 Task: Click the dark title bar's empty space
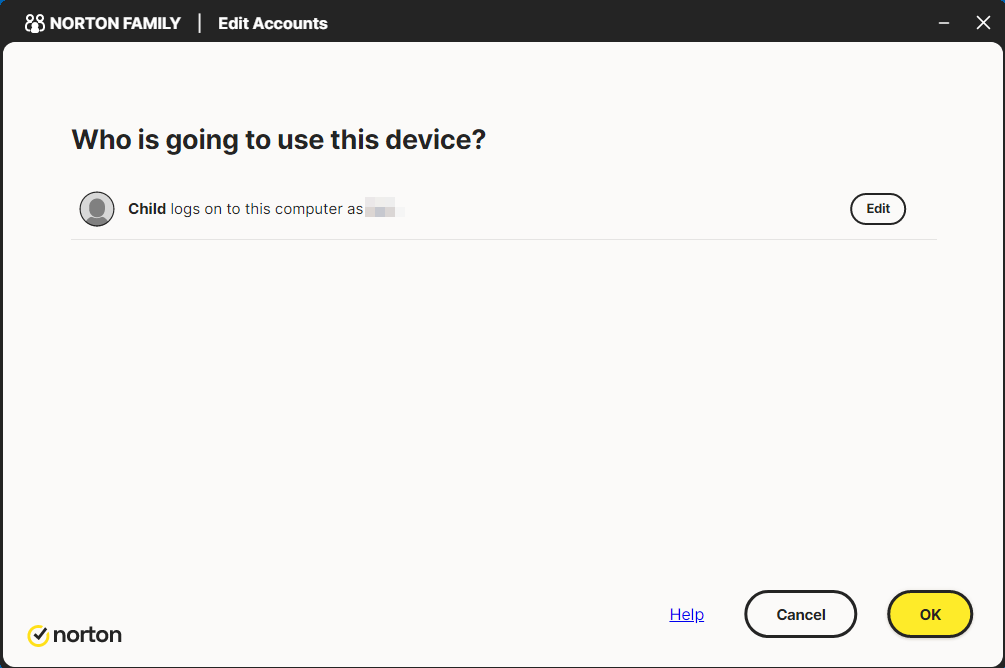pos(628,23)
